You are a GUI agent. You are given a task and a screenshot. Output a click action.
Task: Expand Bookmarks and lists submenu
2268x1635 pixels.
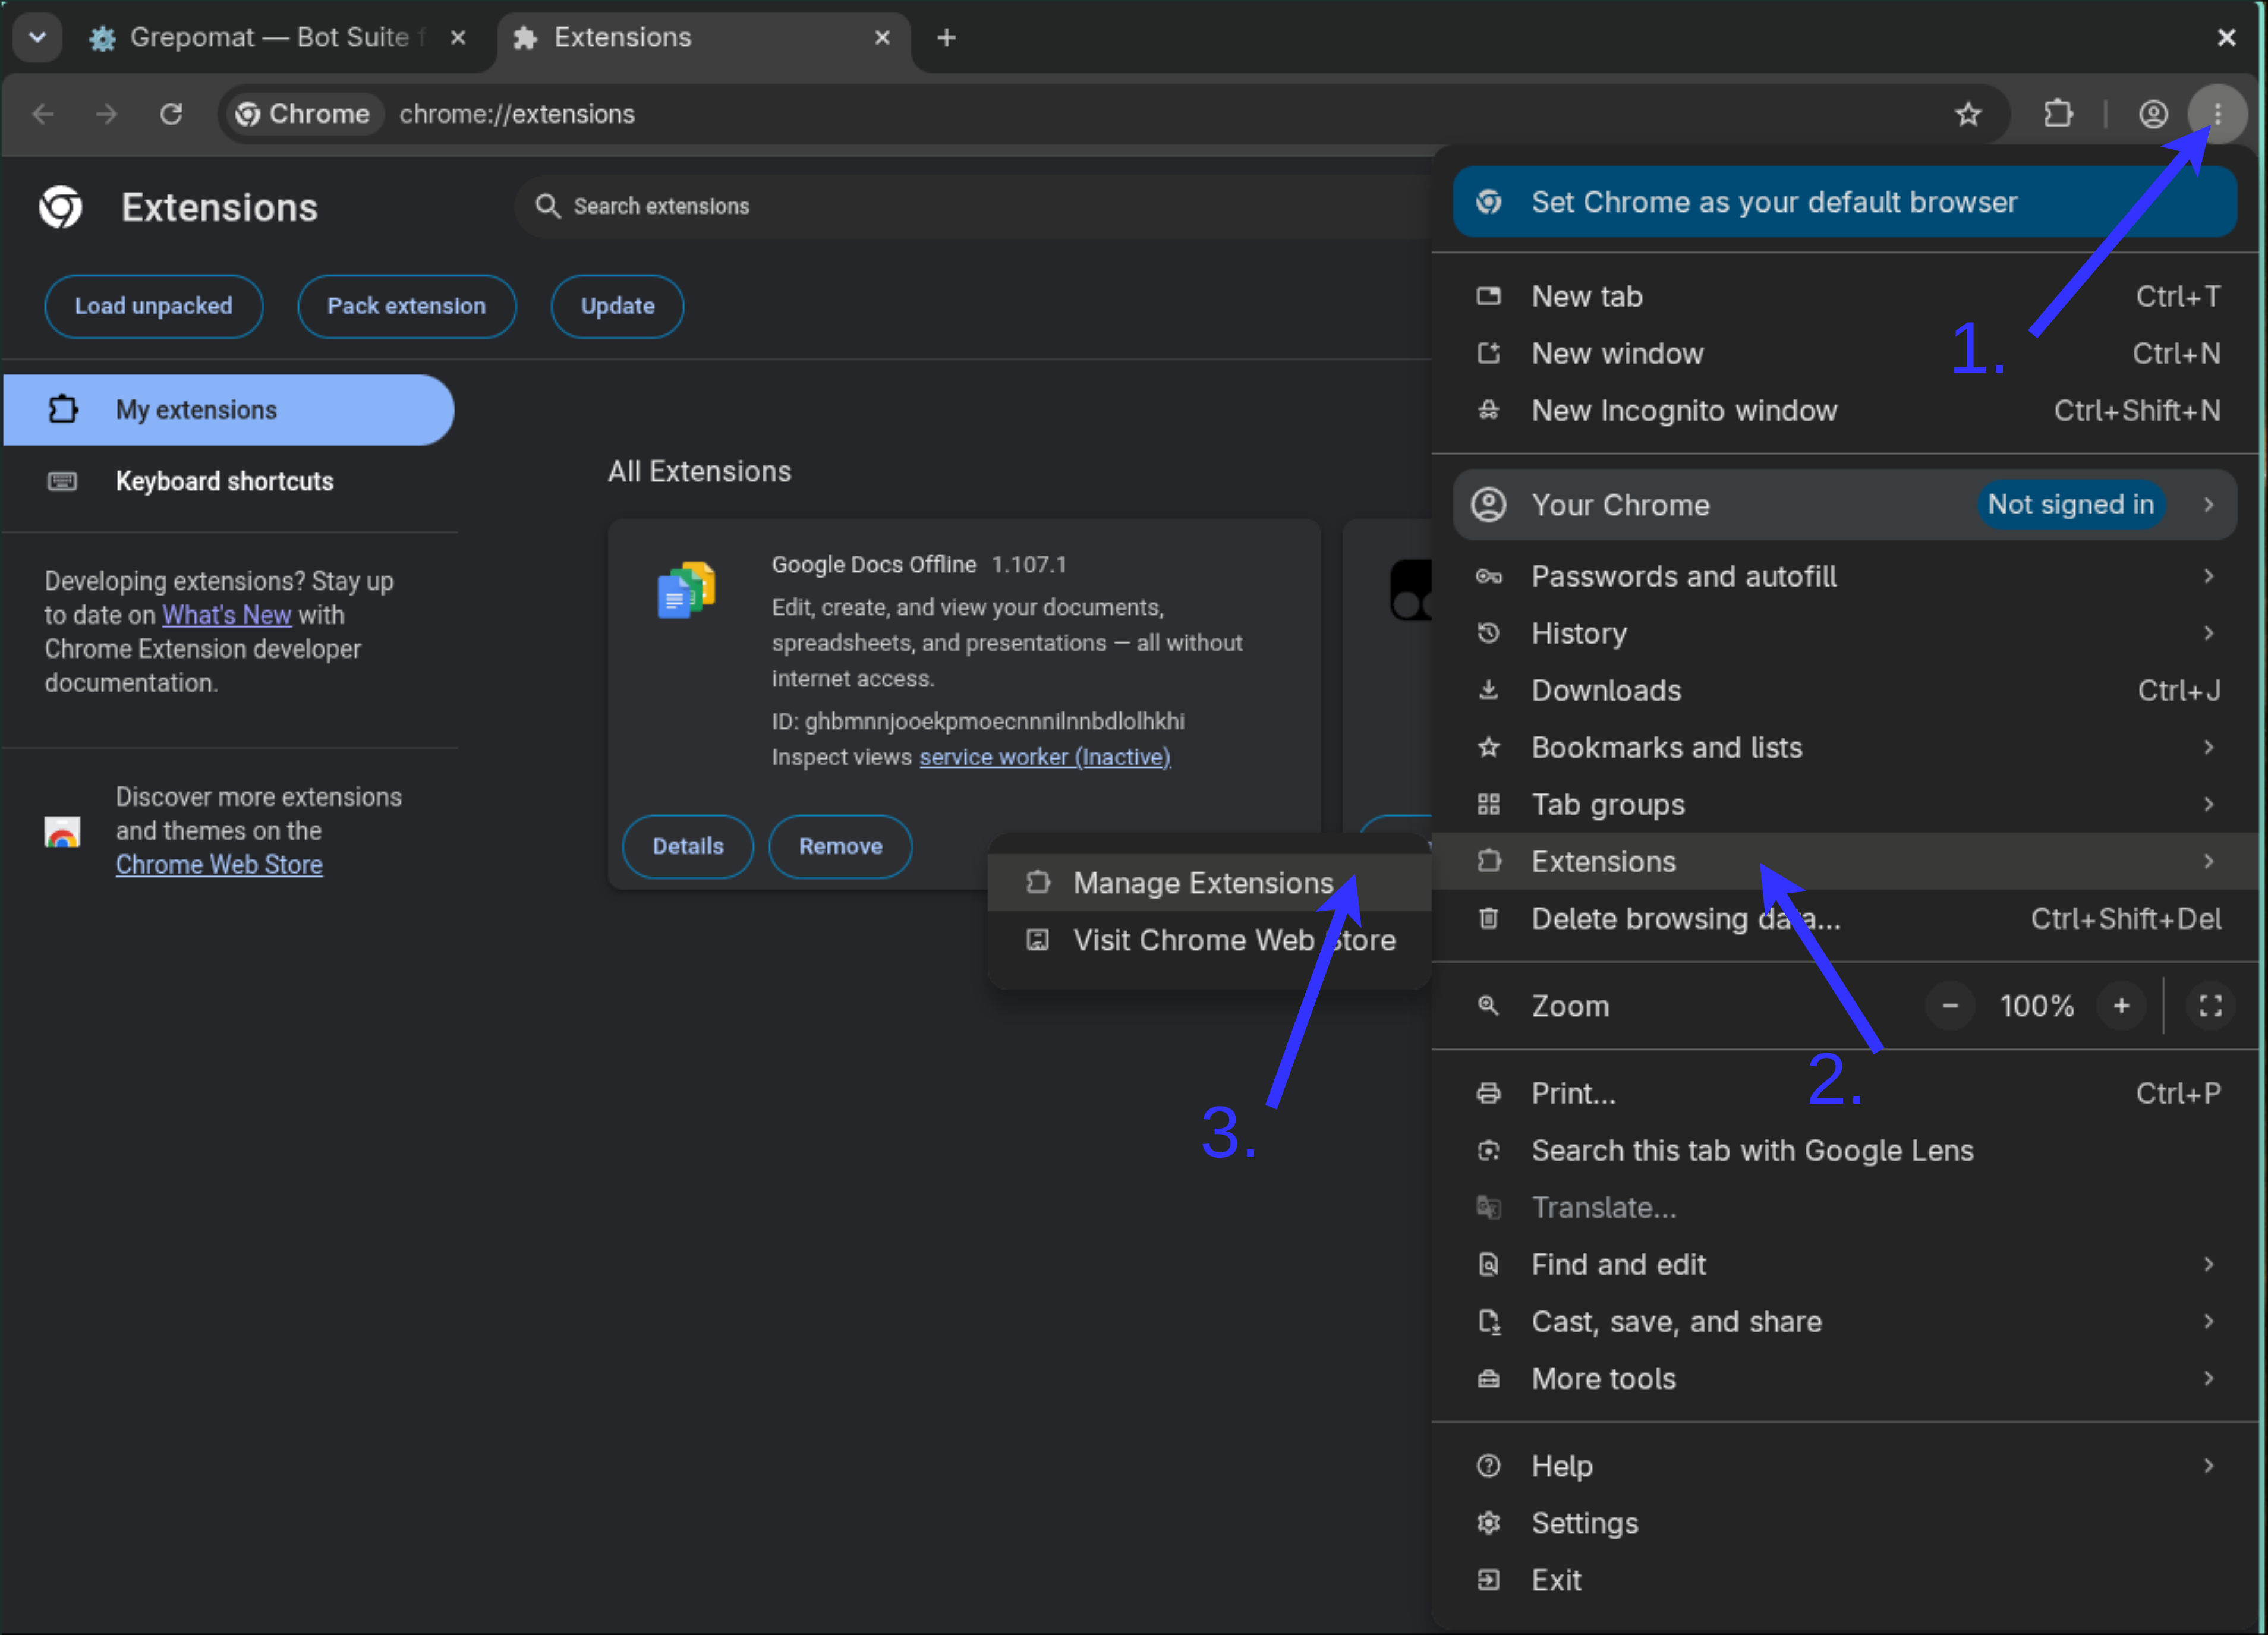(1844, 747)
